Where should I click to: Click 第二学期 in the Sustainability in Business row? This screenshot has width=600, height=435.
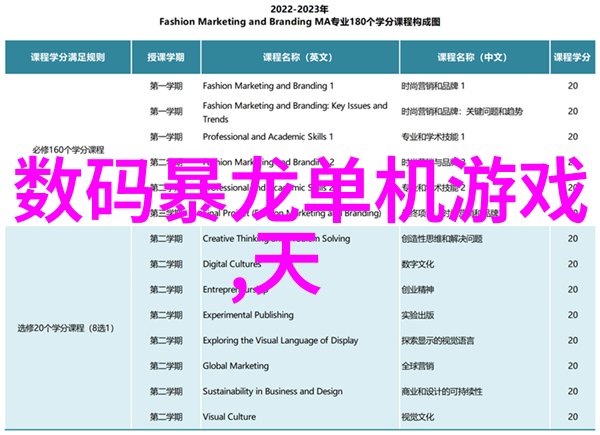pyautogui.click(x=166, y=391)
